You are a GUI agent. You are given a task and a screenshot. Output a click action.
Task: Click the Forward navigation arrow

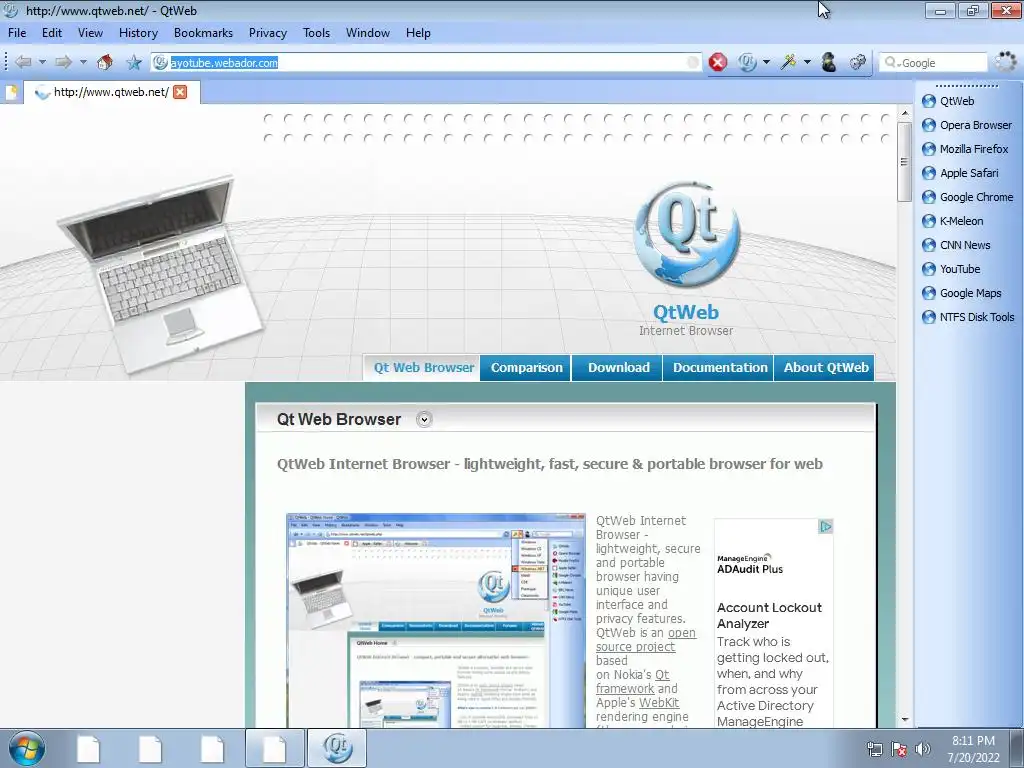(x=63, y=62)
